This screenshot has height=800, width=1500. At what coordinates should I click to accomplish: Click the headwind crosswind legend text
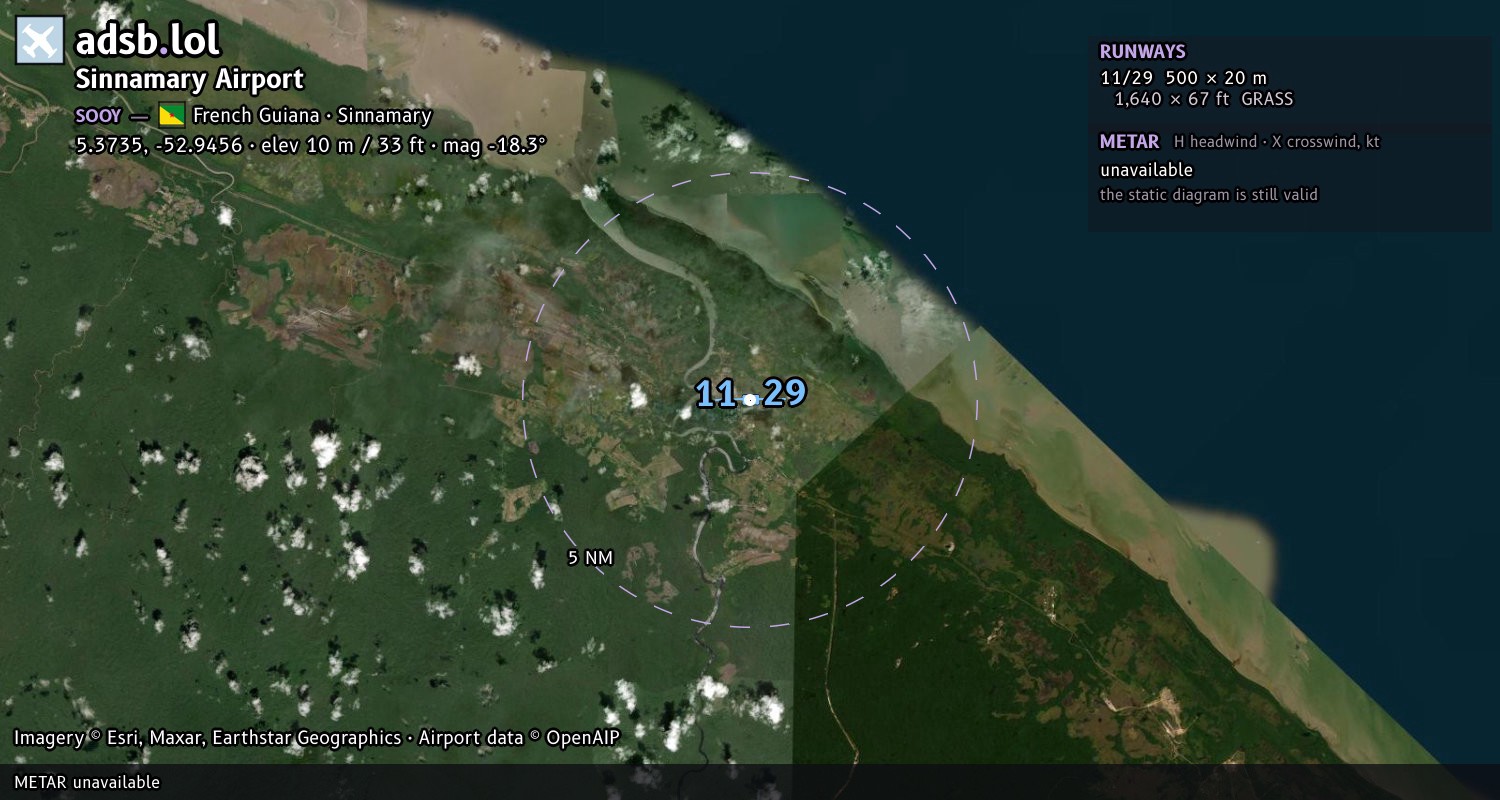click(1277, 142)
